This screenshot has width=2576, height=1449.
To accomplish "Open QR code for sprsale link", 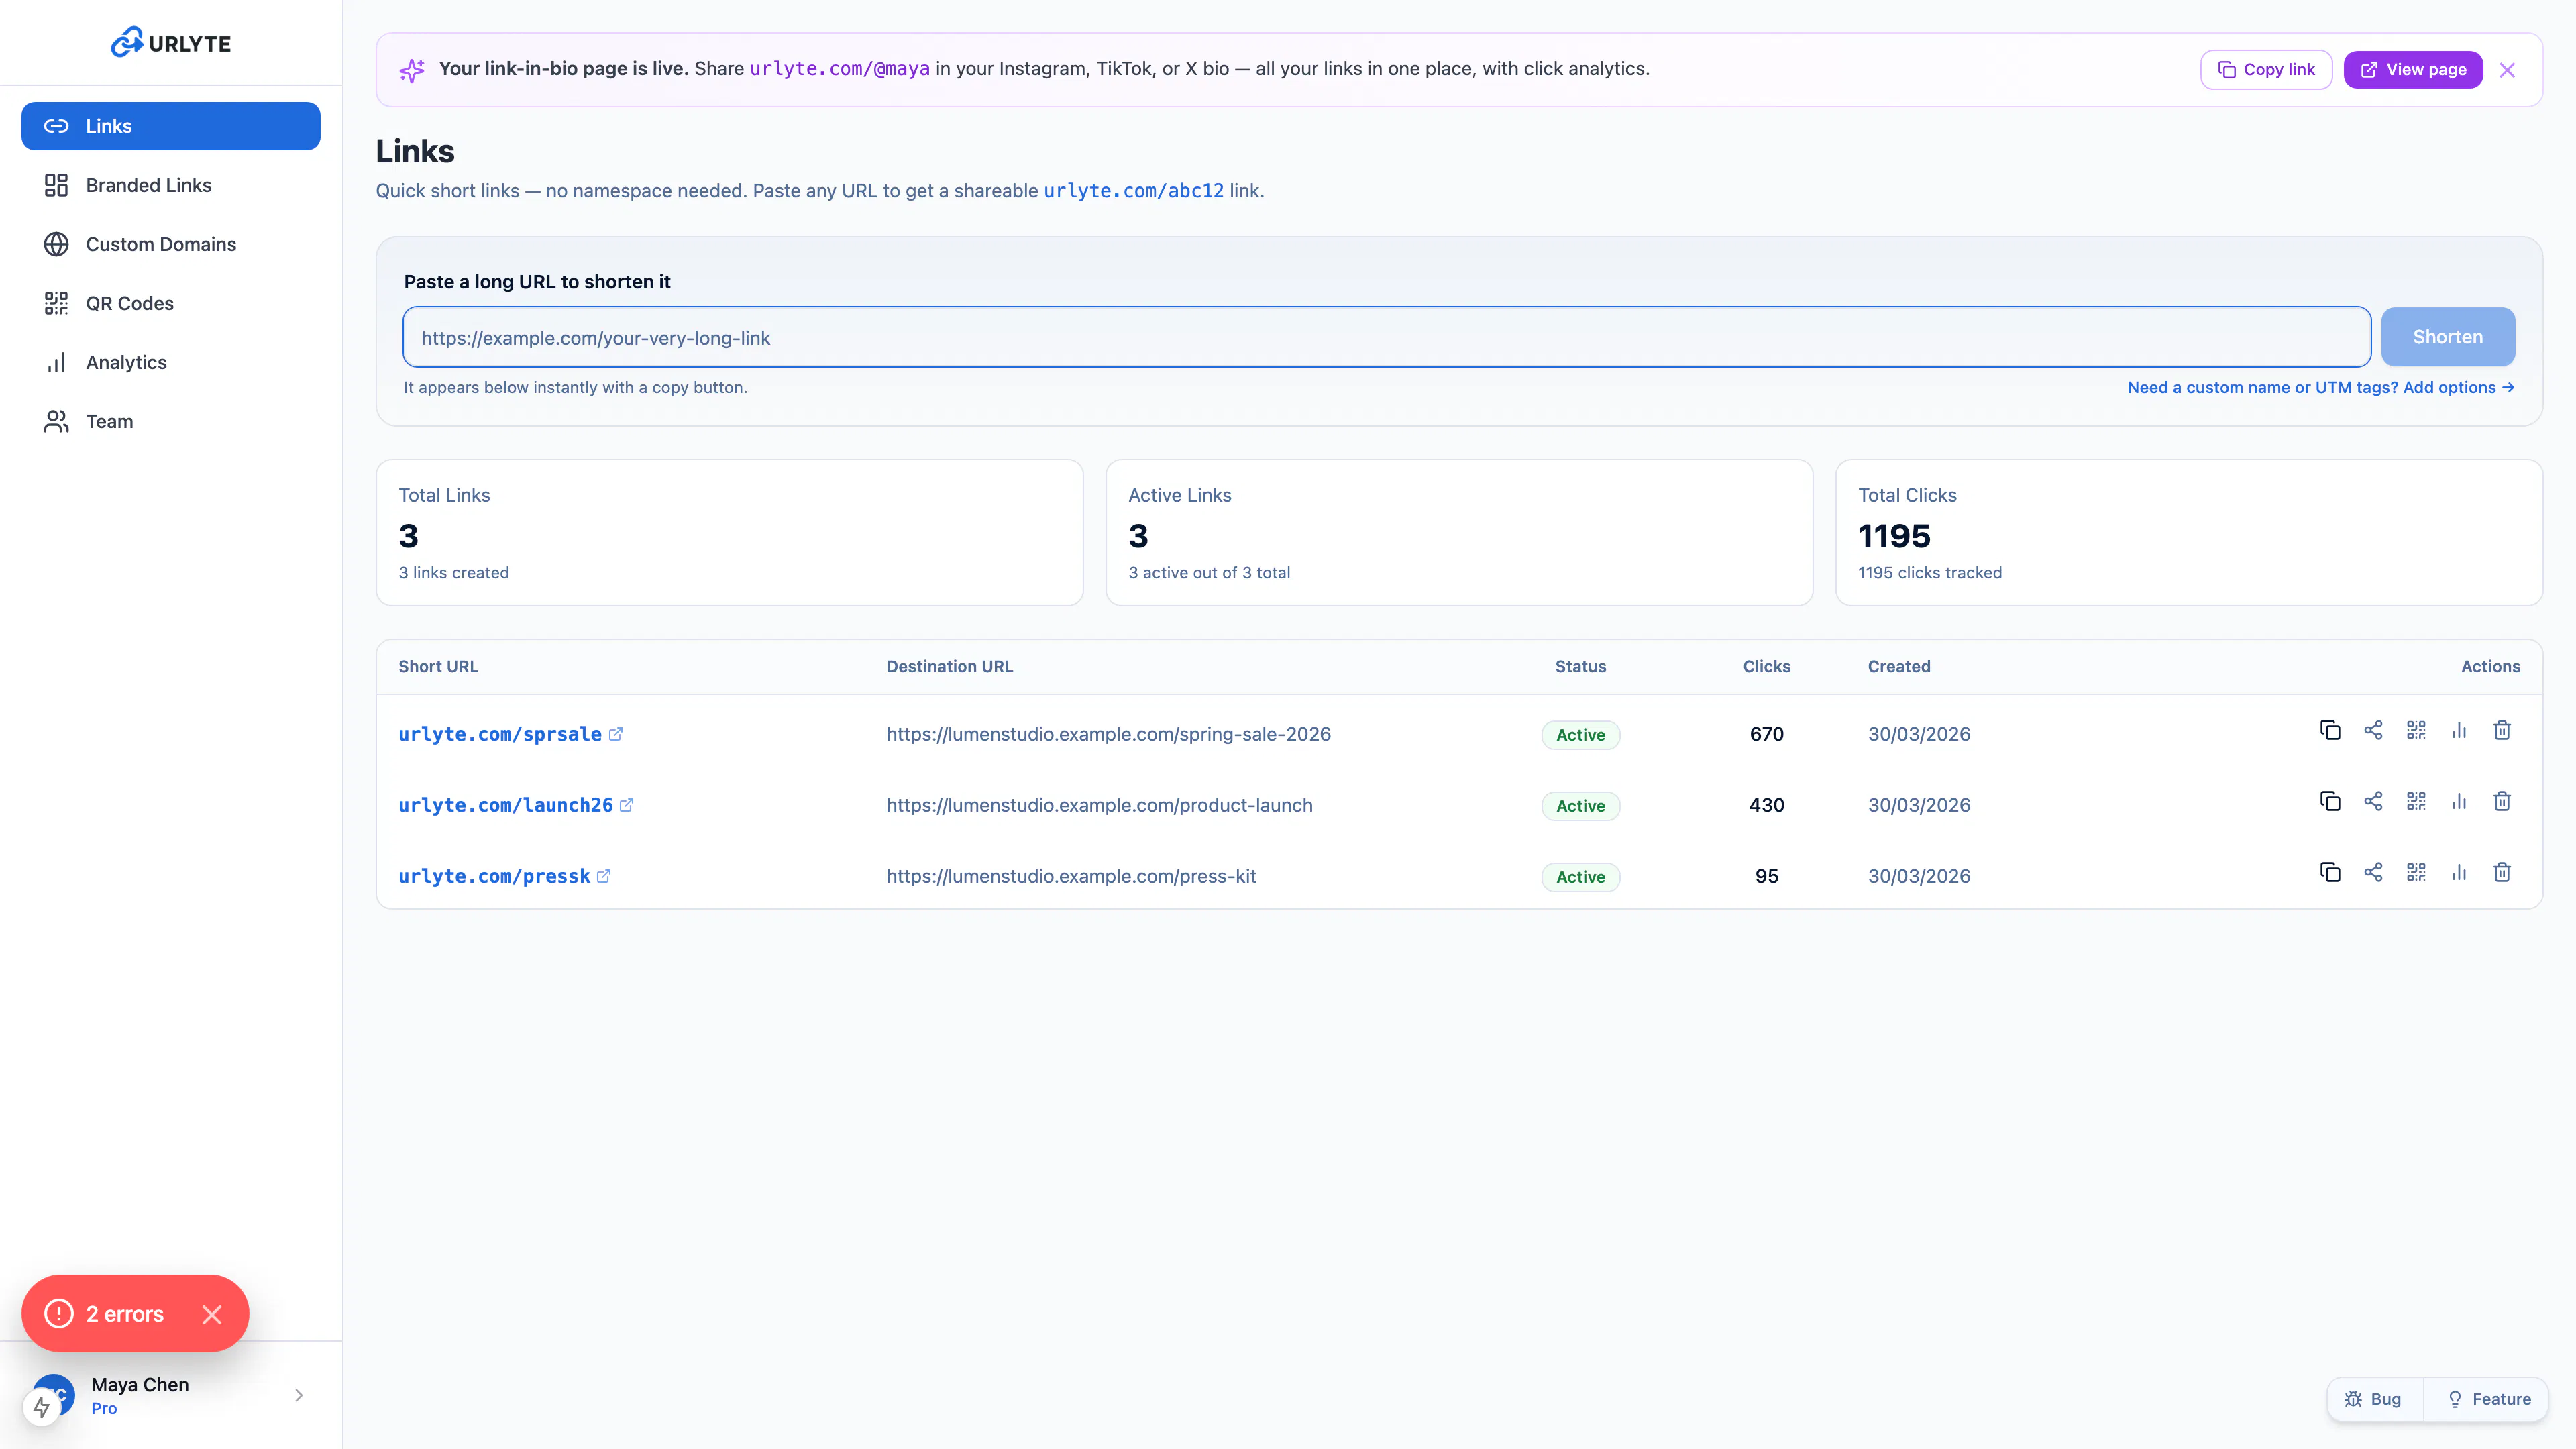I will tap(2416, 731).
